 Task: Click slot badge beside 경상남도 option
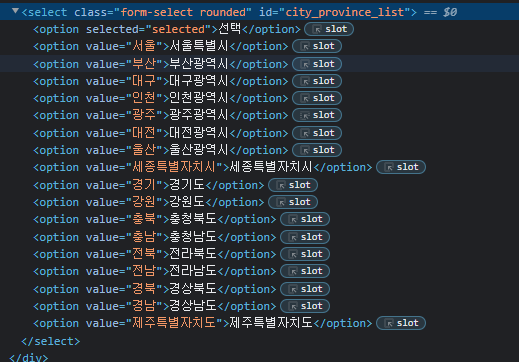click(x=305, y=306)
